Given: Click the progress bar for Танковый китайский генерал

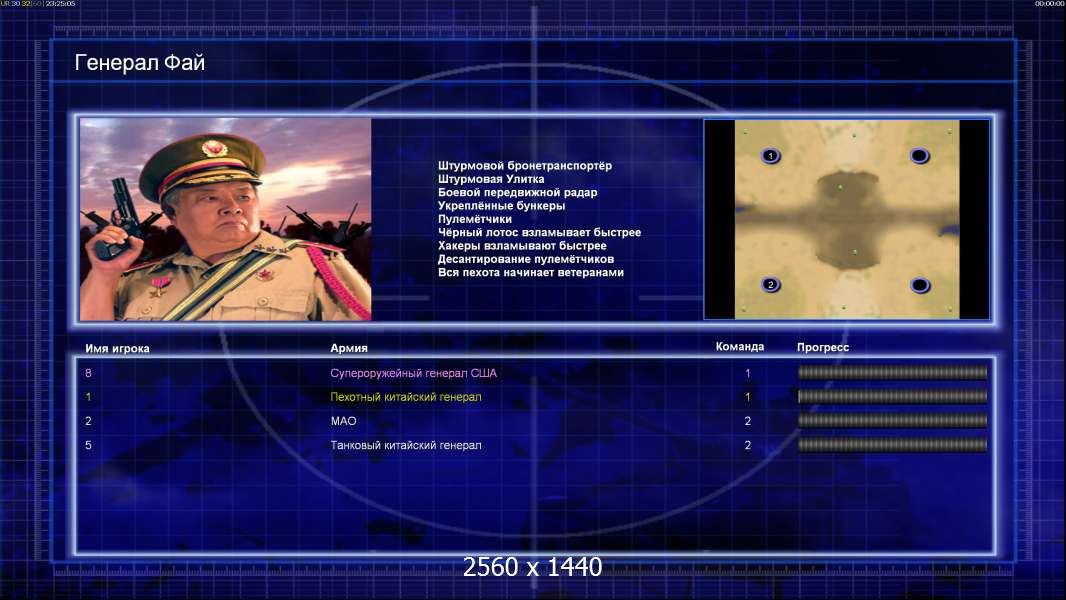Looking at the screenshot, I should pyautogui.click(x=892, y=446).
